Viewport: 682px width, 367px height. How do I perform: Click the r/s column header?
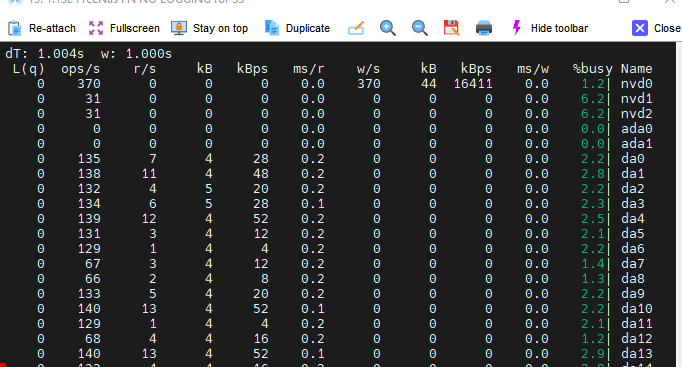145,69
